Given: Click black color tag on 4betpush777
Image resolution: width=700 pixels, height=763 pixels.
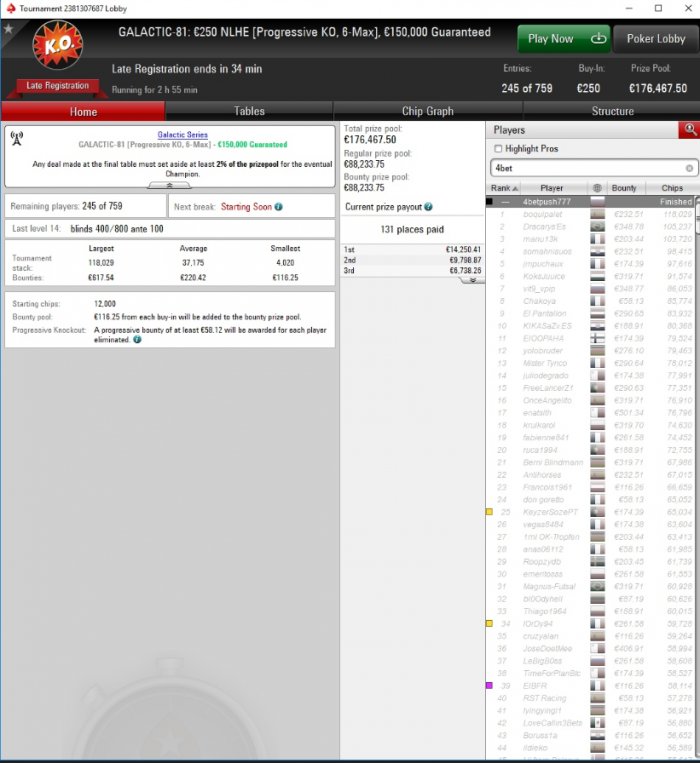Looking at the screenshot, I should (489, 201).
